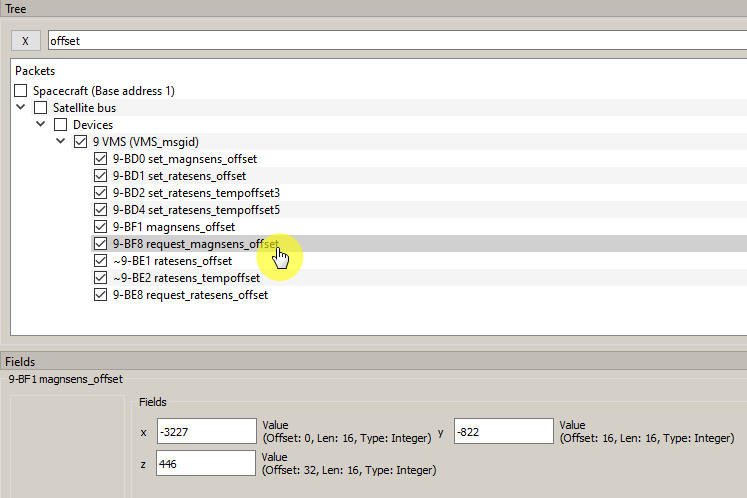Uncheck the 9-BF8 request_magnsens_offset checkbox
This screenshot has height=498, width=747.
100,244
